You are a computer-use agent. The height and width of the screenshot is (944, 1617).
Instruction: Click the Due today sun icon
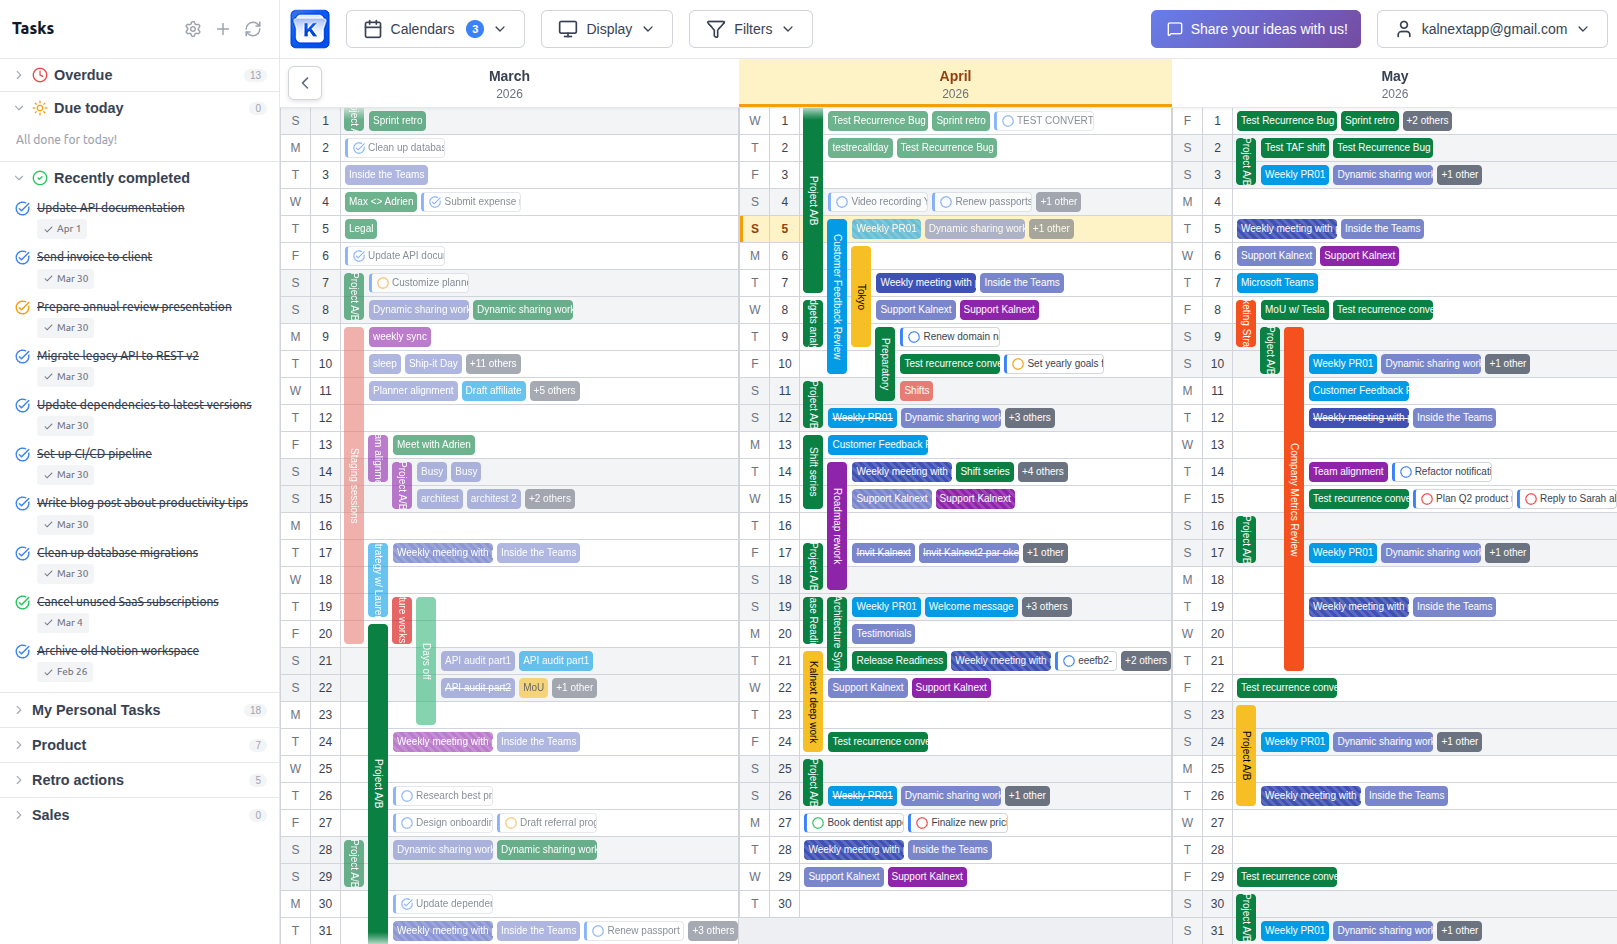tap(40, 108)
